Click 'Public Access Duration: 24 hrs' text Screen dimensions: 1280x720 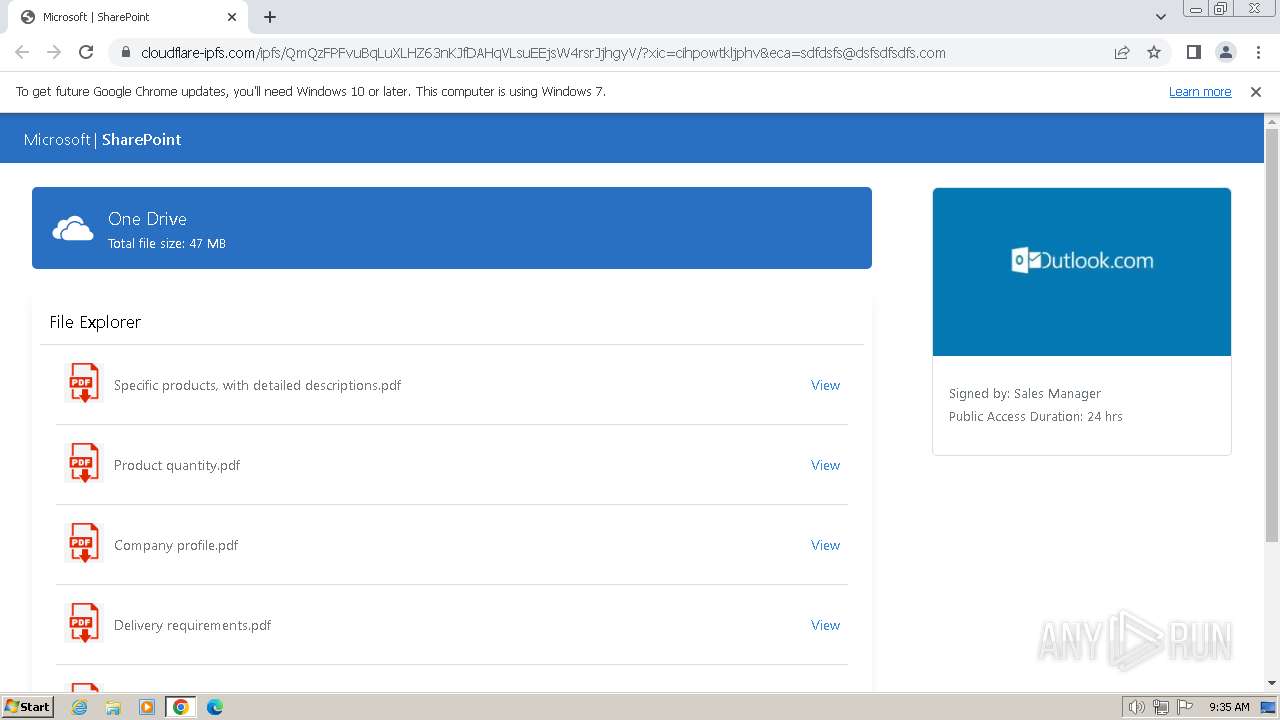point(1035,417)
